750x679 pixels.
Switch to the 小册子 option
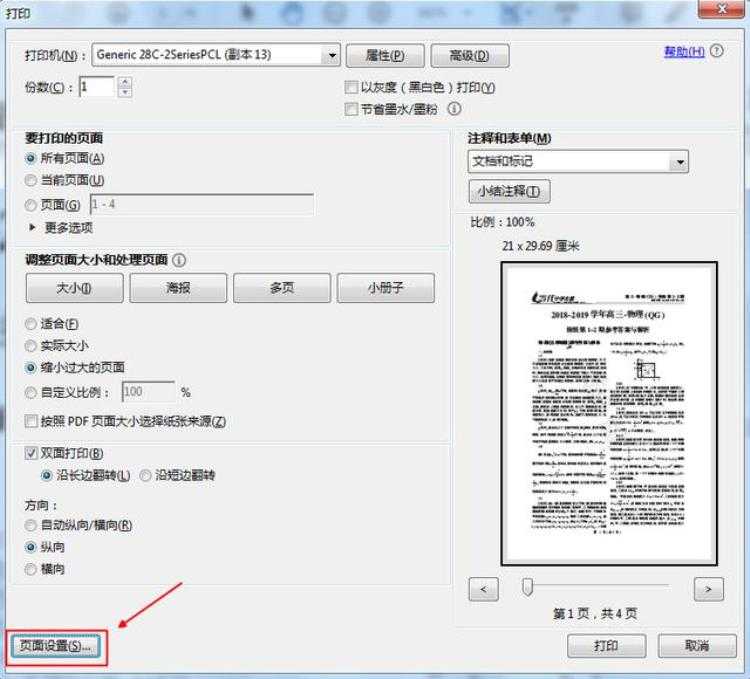[385, 288]
